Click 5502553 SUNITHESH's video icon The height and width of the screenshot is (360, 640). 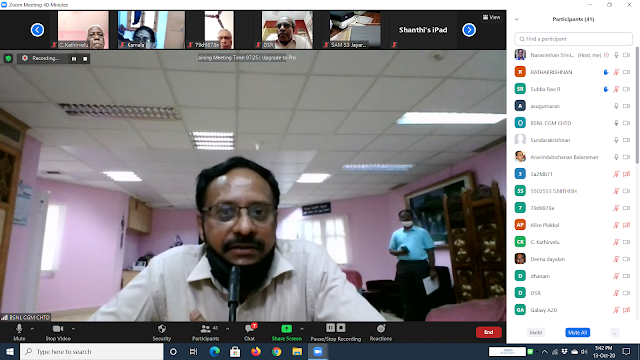[x=627, y=191]
